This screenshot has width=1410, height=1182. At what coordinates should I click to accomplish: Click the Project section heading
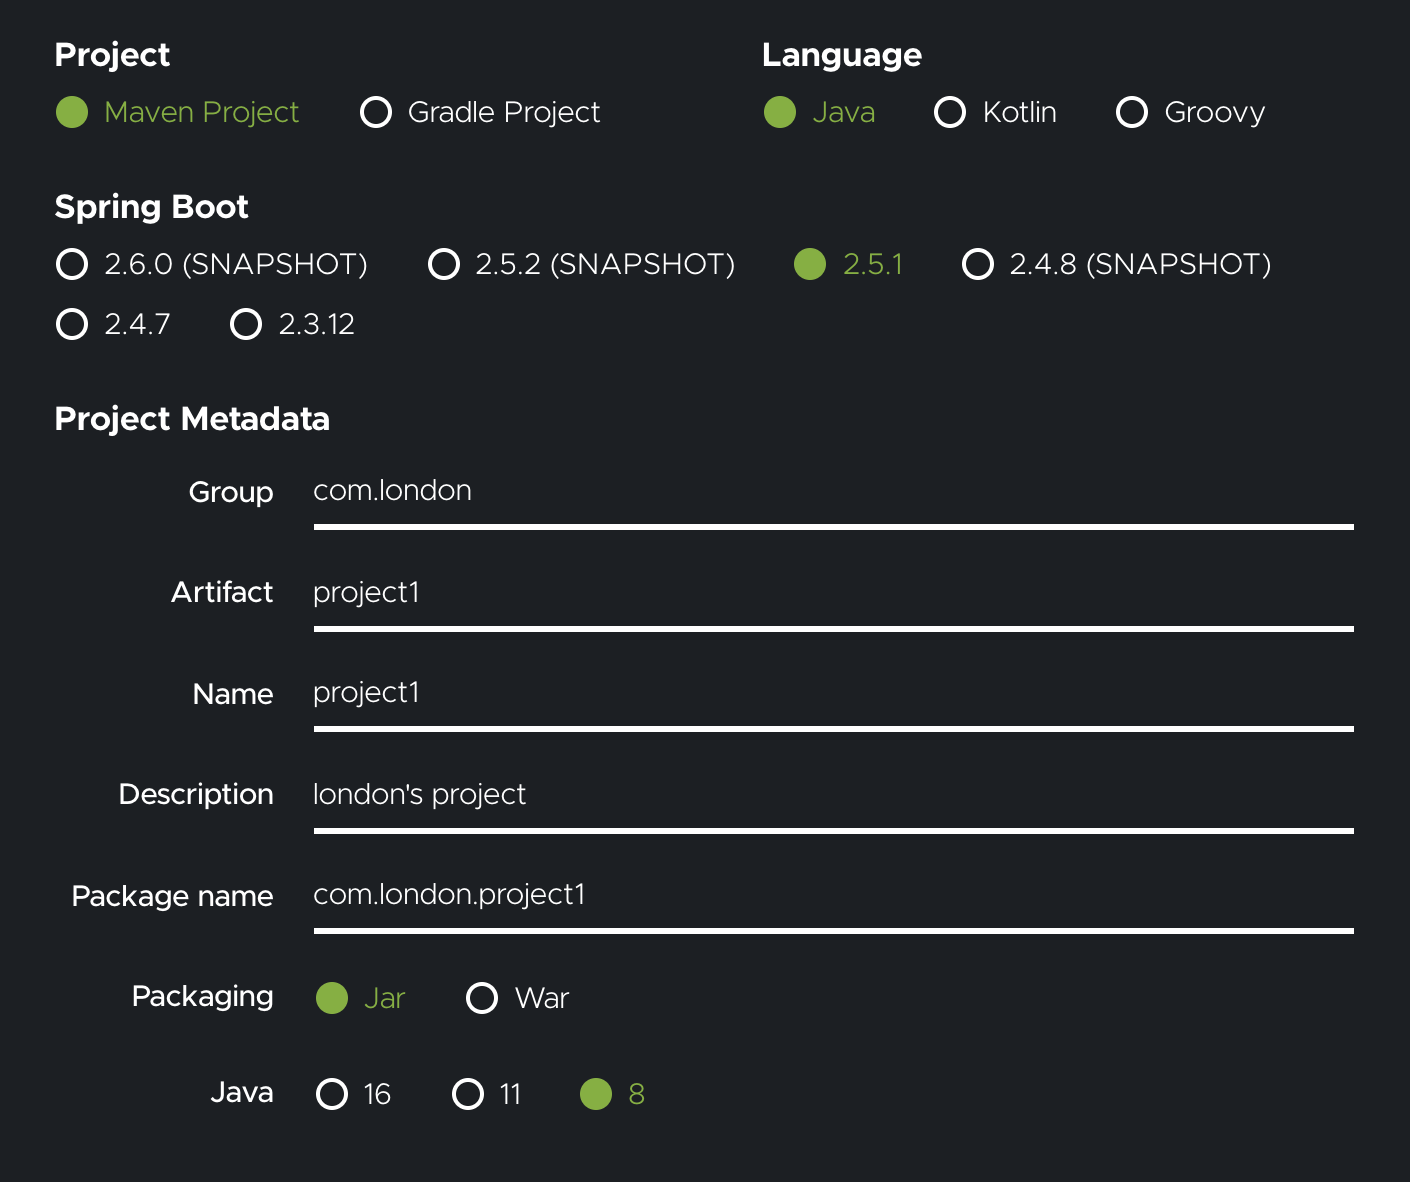coord(112,55)
